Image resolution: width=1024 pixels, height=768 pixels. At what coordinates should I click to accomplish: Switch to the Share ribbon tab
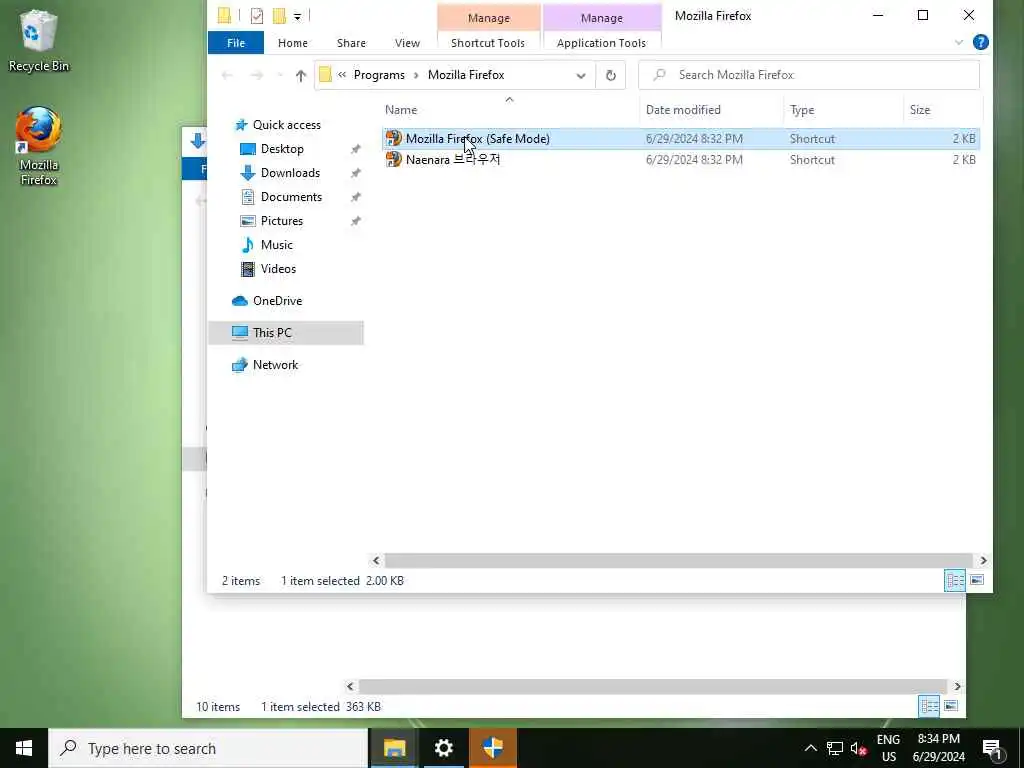point(351,43)
